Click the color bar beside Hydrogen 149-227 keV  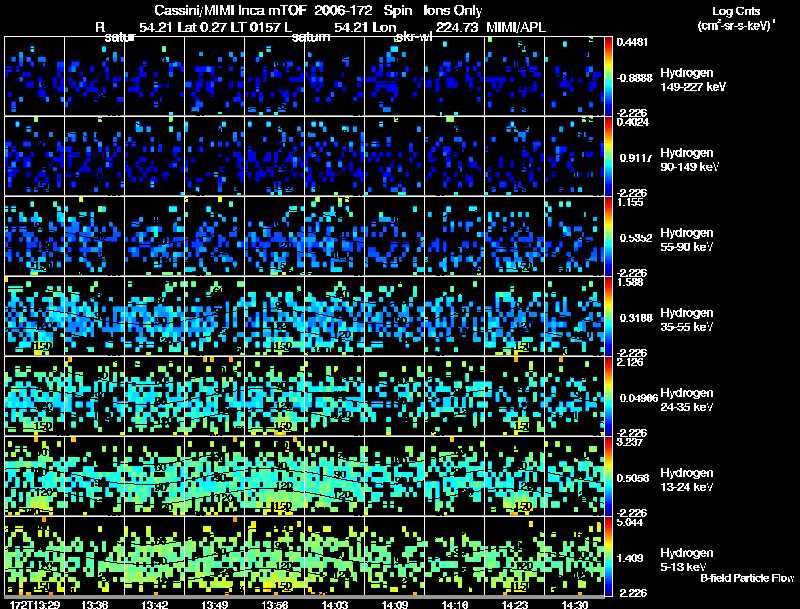click(608, 77)
